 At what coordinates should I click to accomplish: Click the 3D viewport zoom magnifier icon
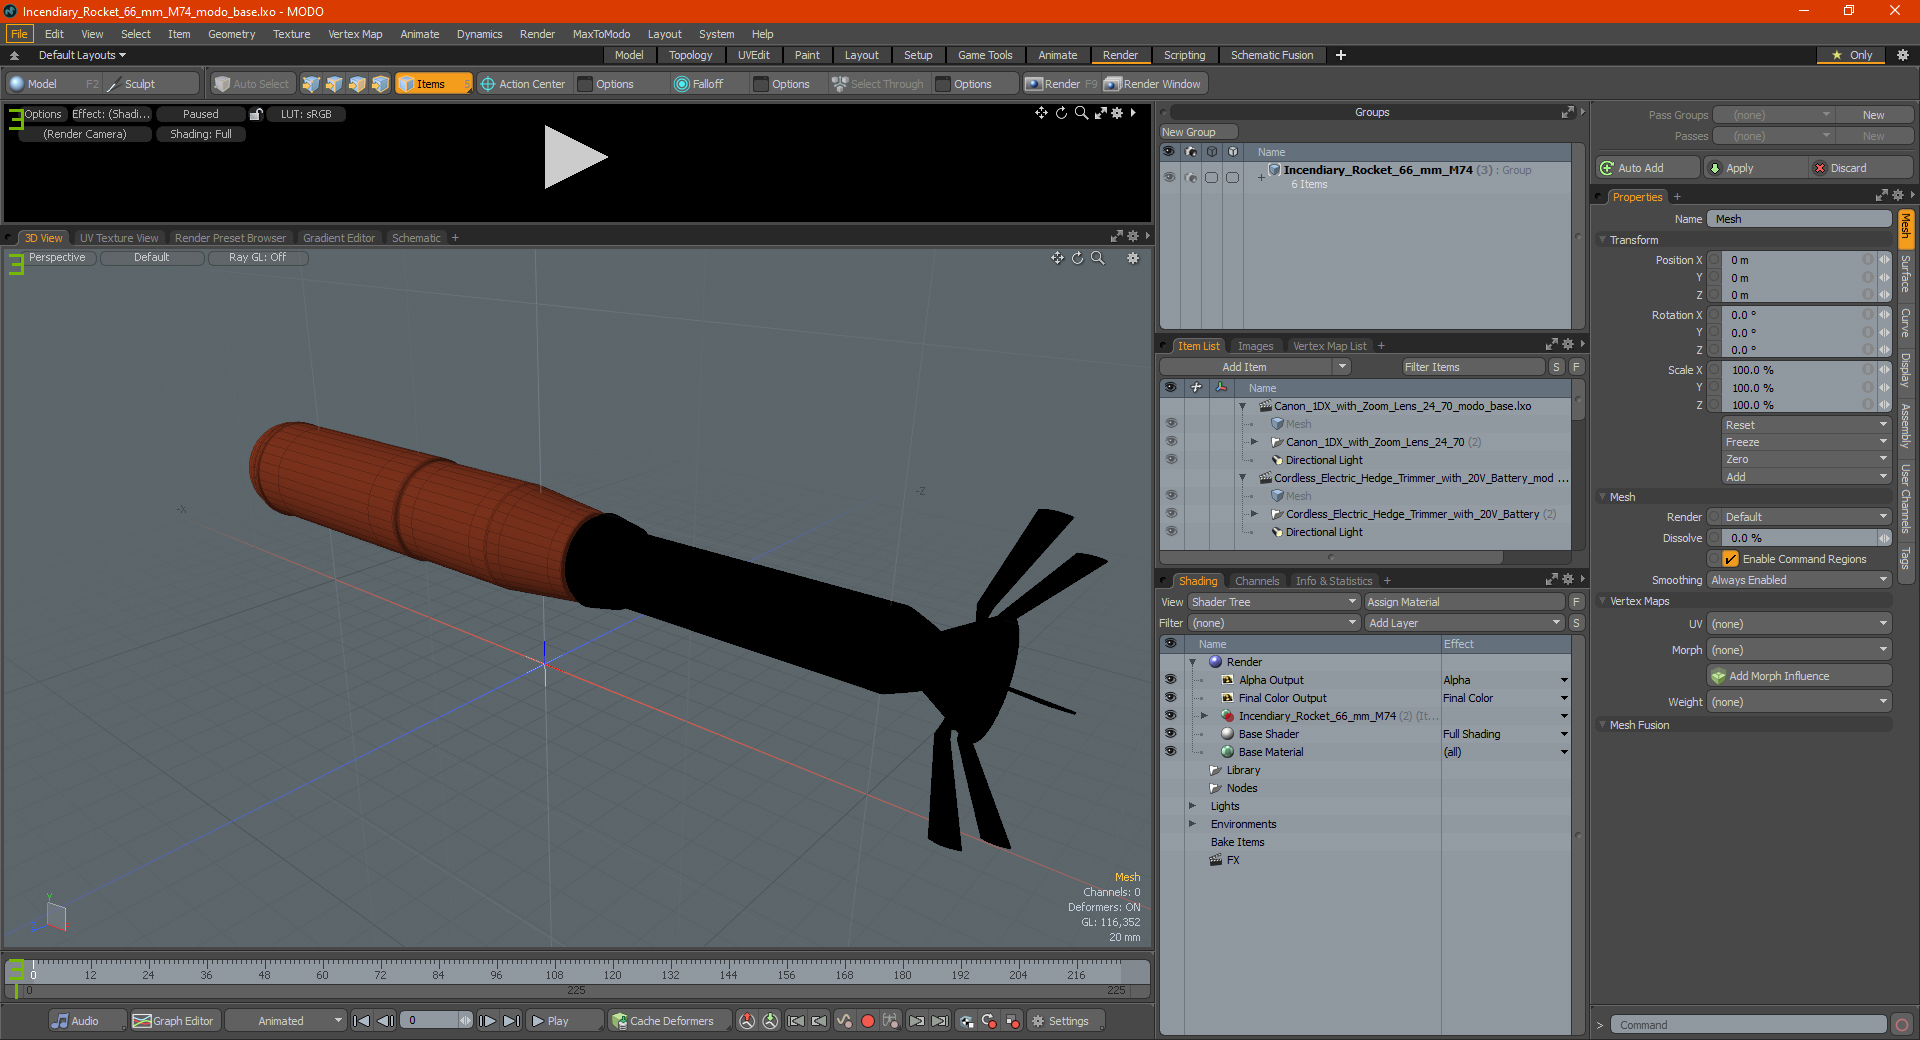coord(1097,258)
